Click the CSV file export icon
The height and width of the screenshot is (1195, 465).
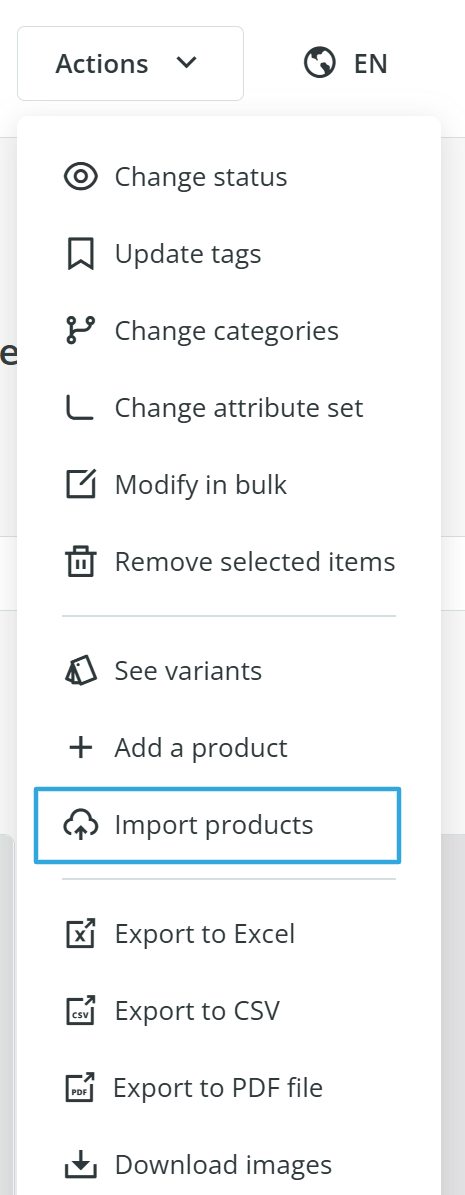click(80, 1011)
